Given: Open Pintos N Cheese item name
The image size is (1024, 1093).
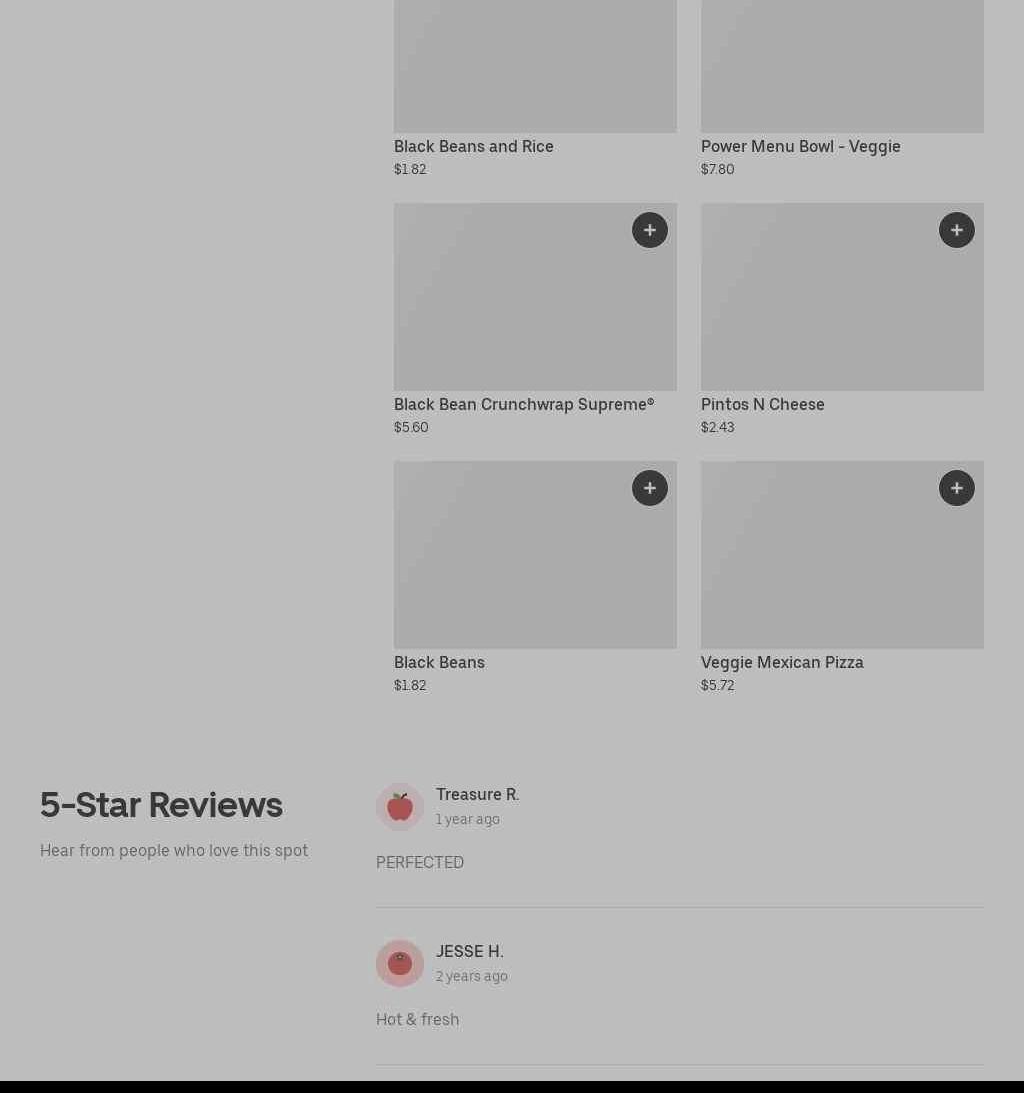Looking at the screenshot, I should [763, 404].
